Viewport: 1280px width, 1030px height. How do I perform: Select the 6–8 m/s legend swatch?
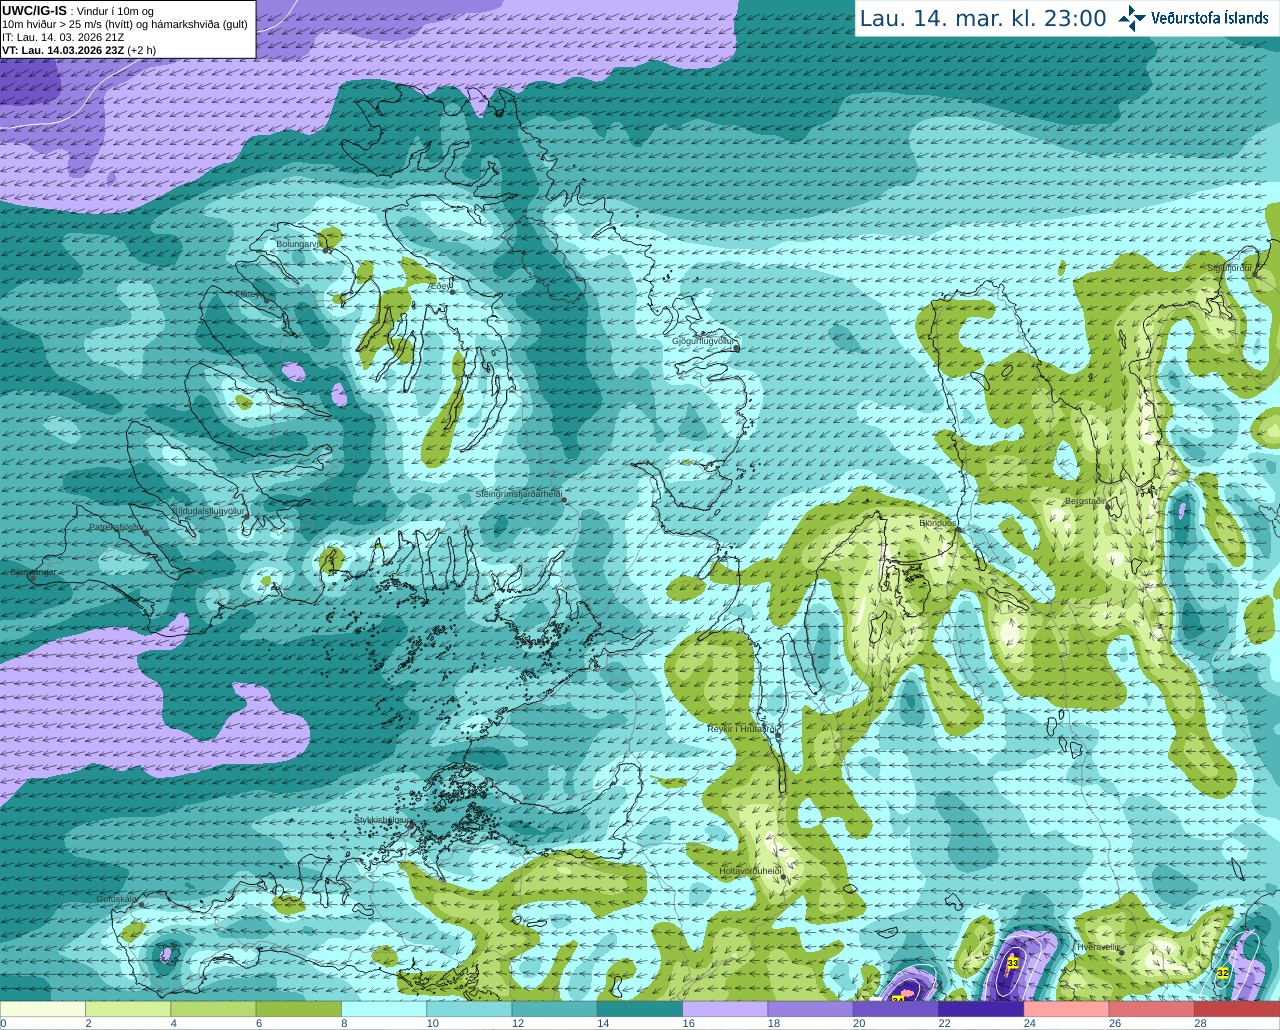tap(298, 1009)
